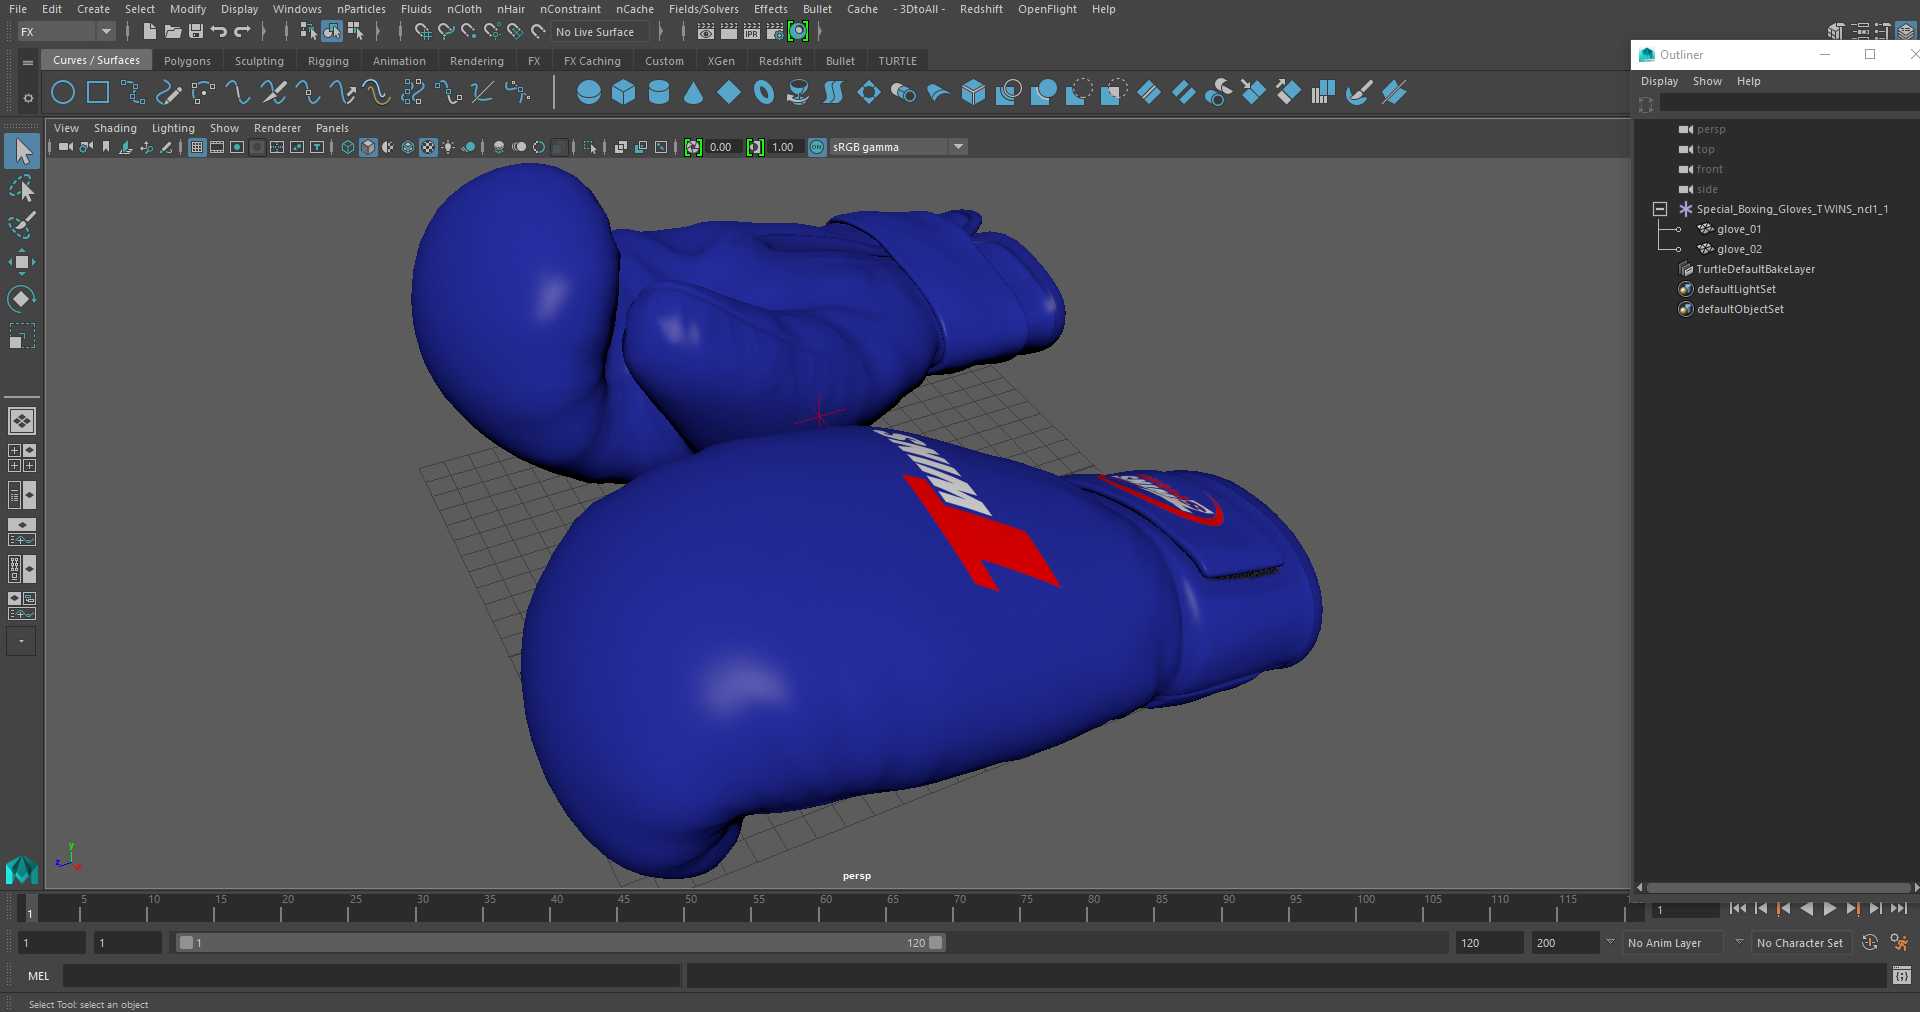Image resolution: width=1920 pixels, height=1012 pixels.
Task: Collapse Special_Boxing_Gloves_TWINS group in Outliner
Action: 1660,209
